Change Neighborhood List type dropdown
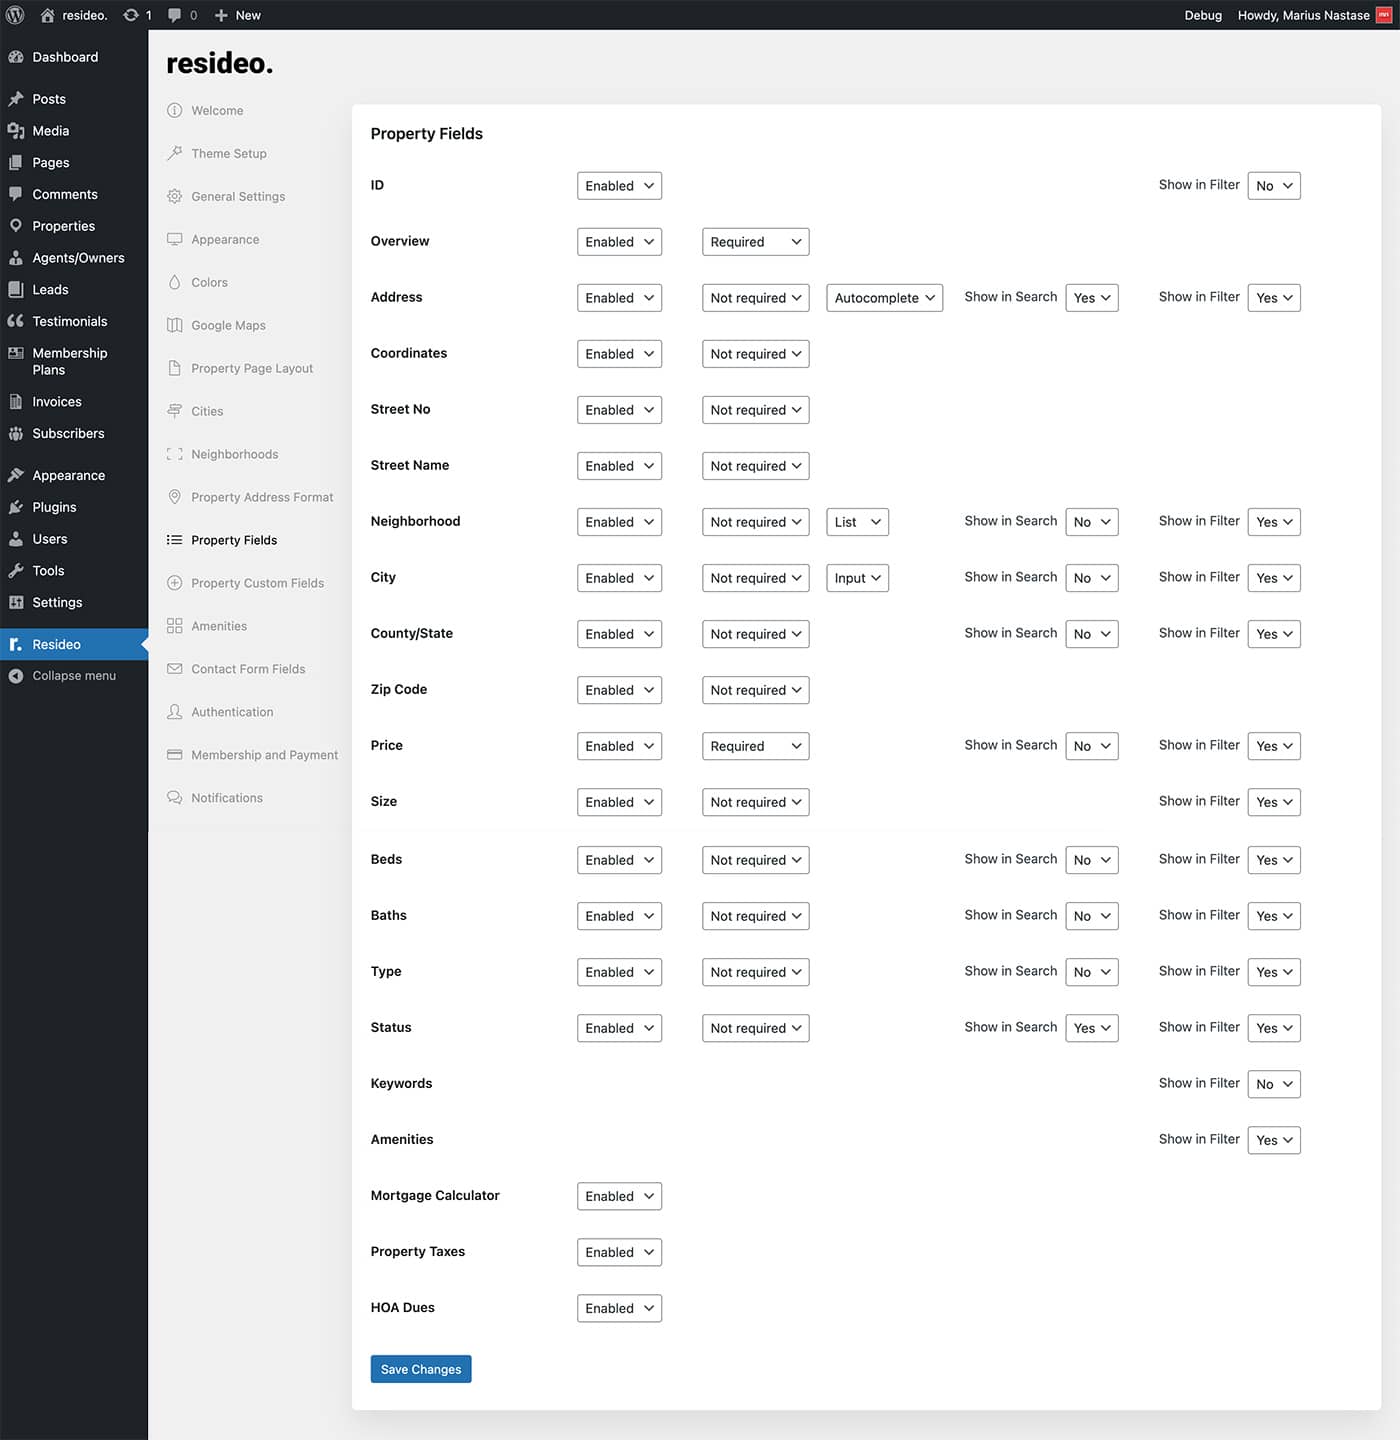This screenshot has width=1400, height=1440. coord(857,522)
